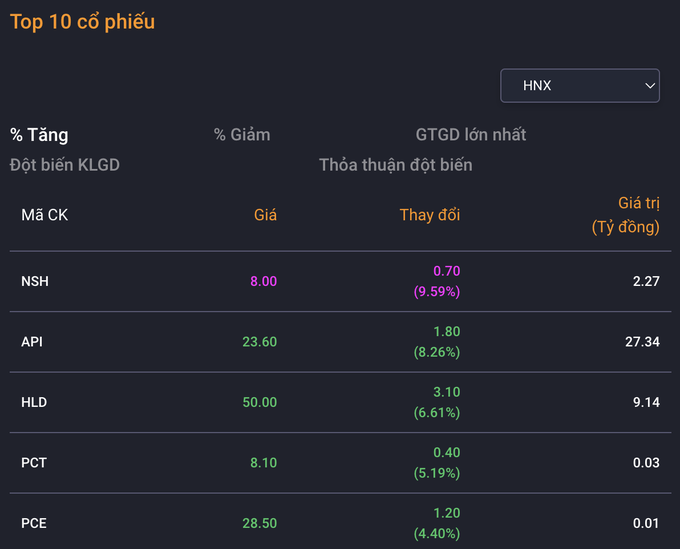Open the GTGD lớn nhất tab
The image size is (680, 549).
pos(471,135)
